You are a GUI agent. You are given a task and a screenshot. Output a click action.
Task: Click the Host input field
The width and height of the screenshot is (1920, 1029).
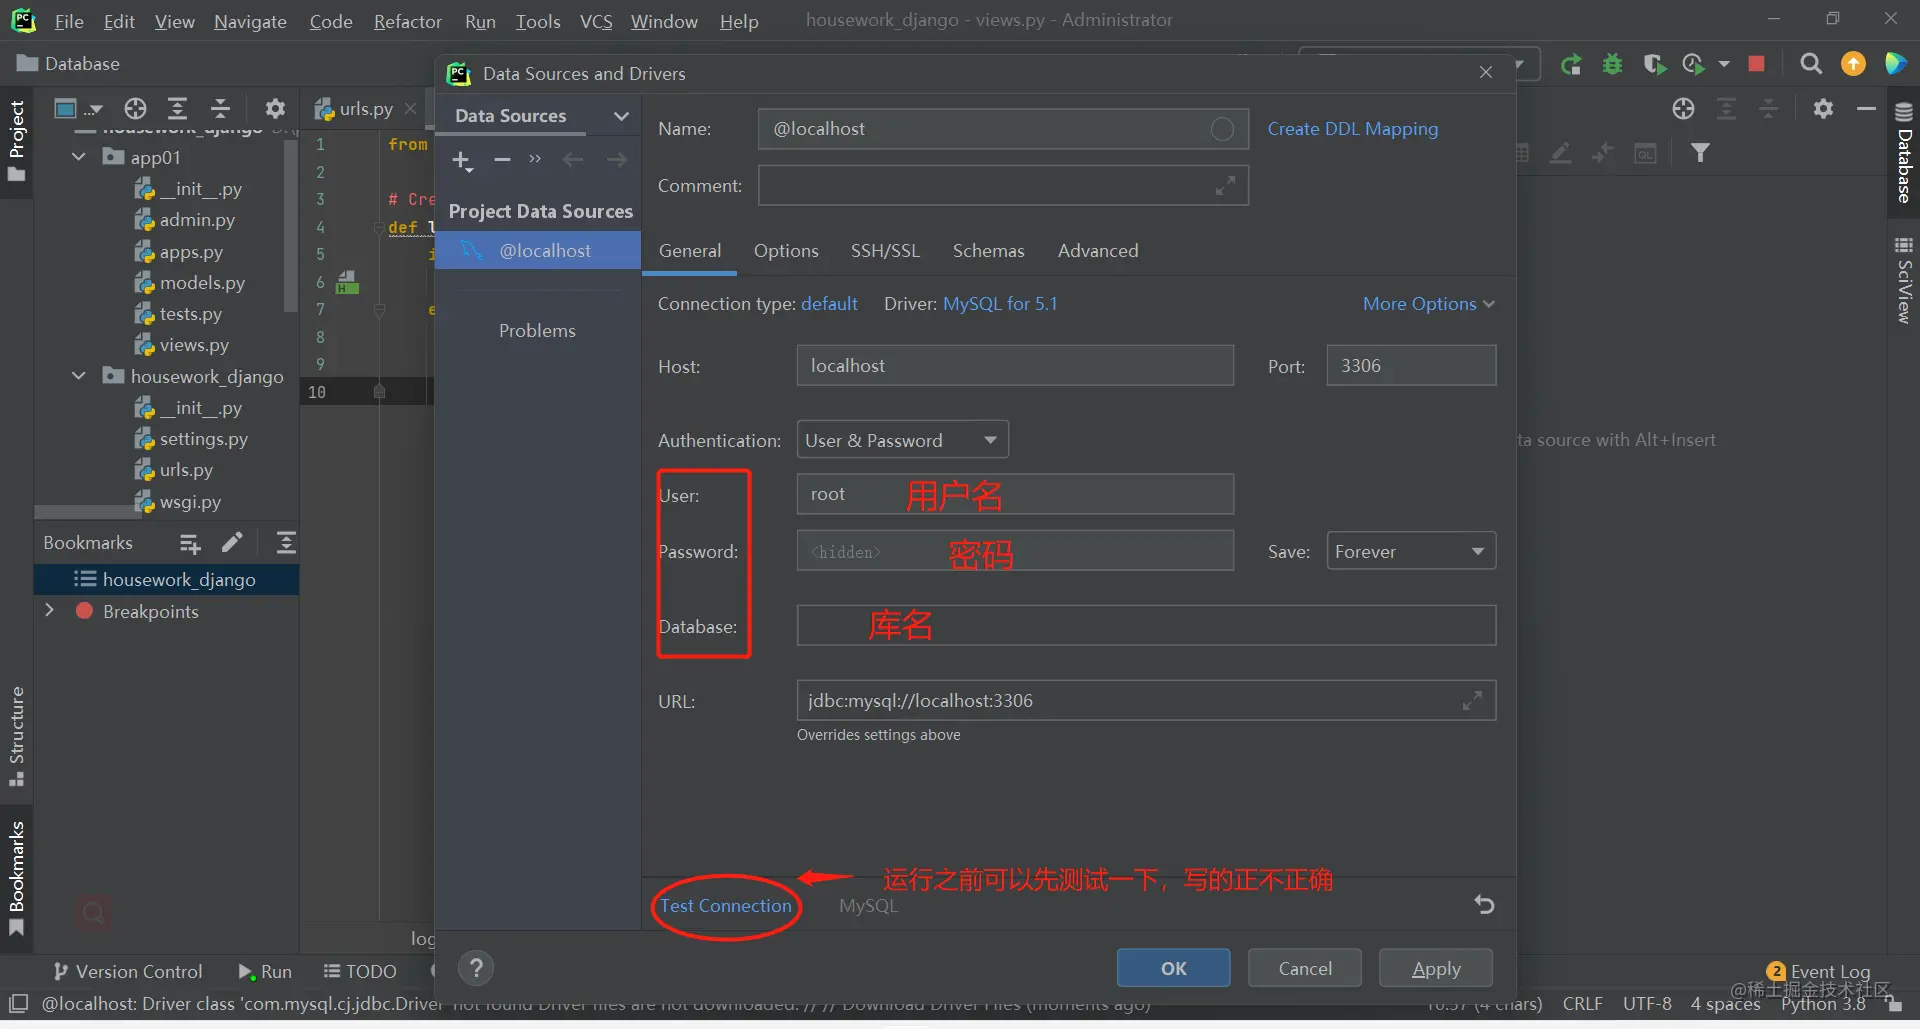point(1015,366)
